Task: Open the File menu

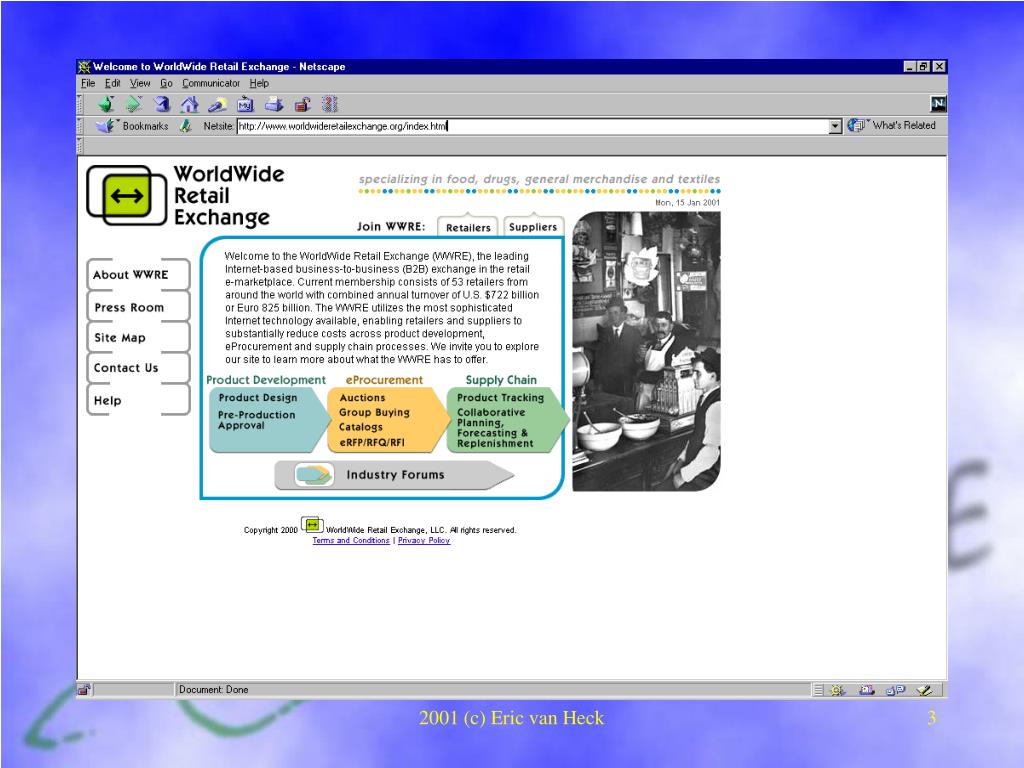Action: click(x=88, y=84)
